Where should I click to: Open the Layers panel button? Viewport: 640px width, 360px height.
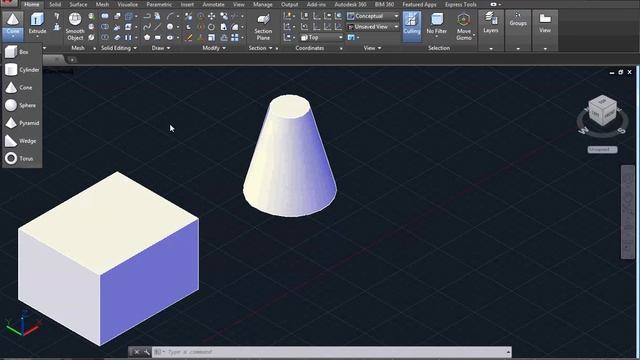tap(491, 23)
